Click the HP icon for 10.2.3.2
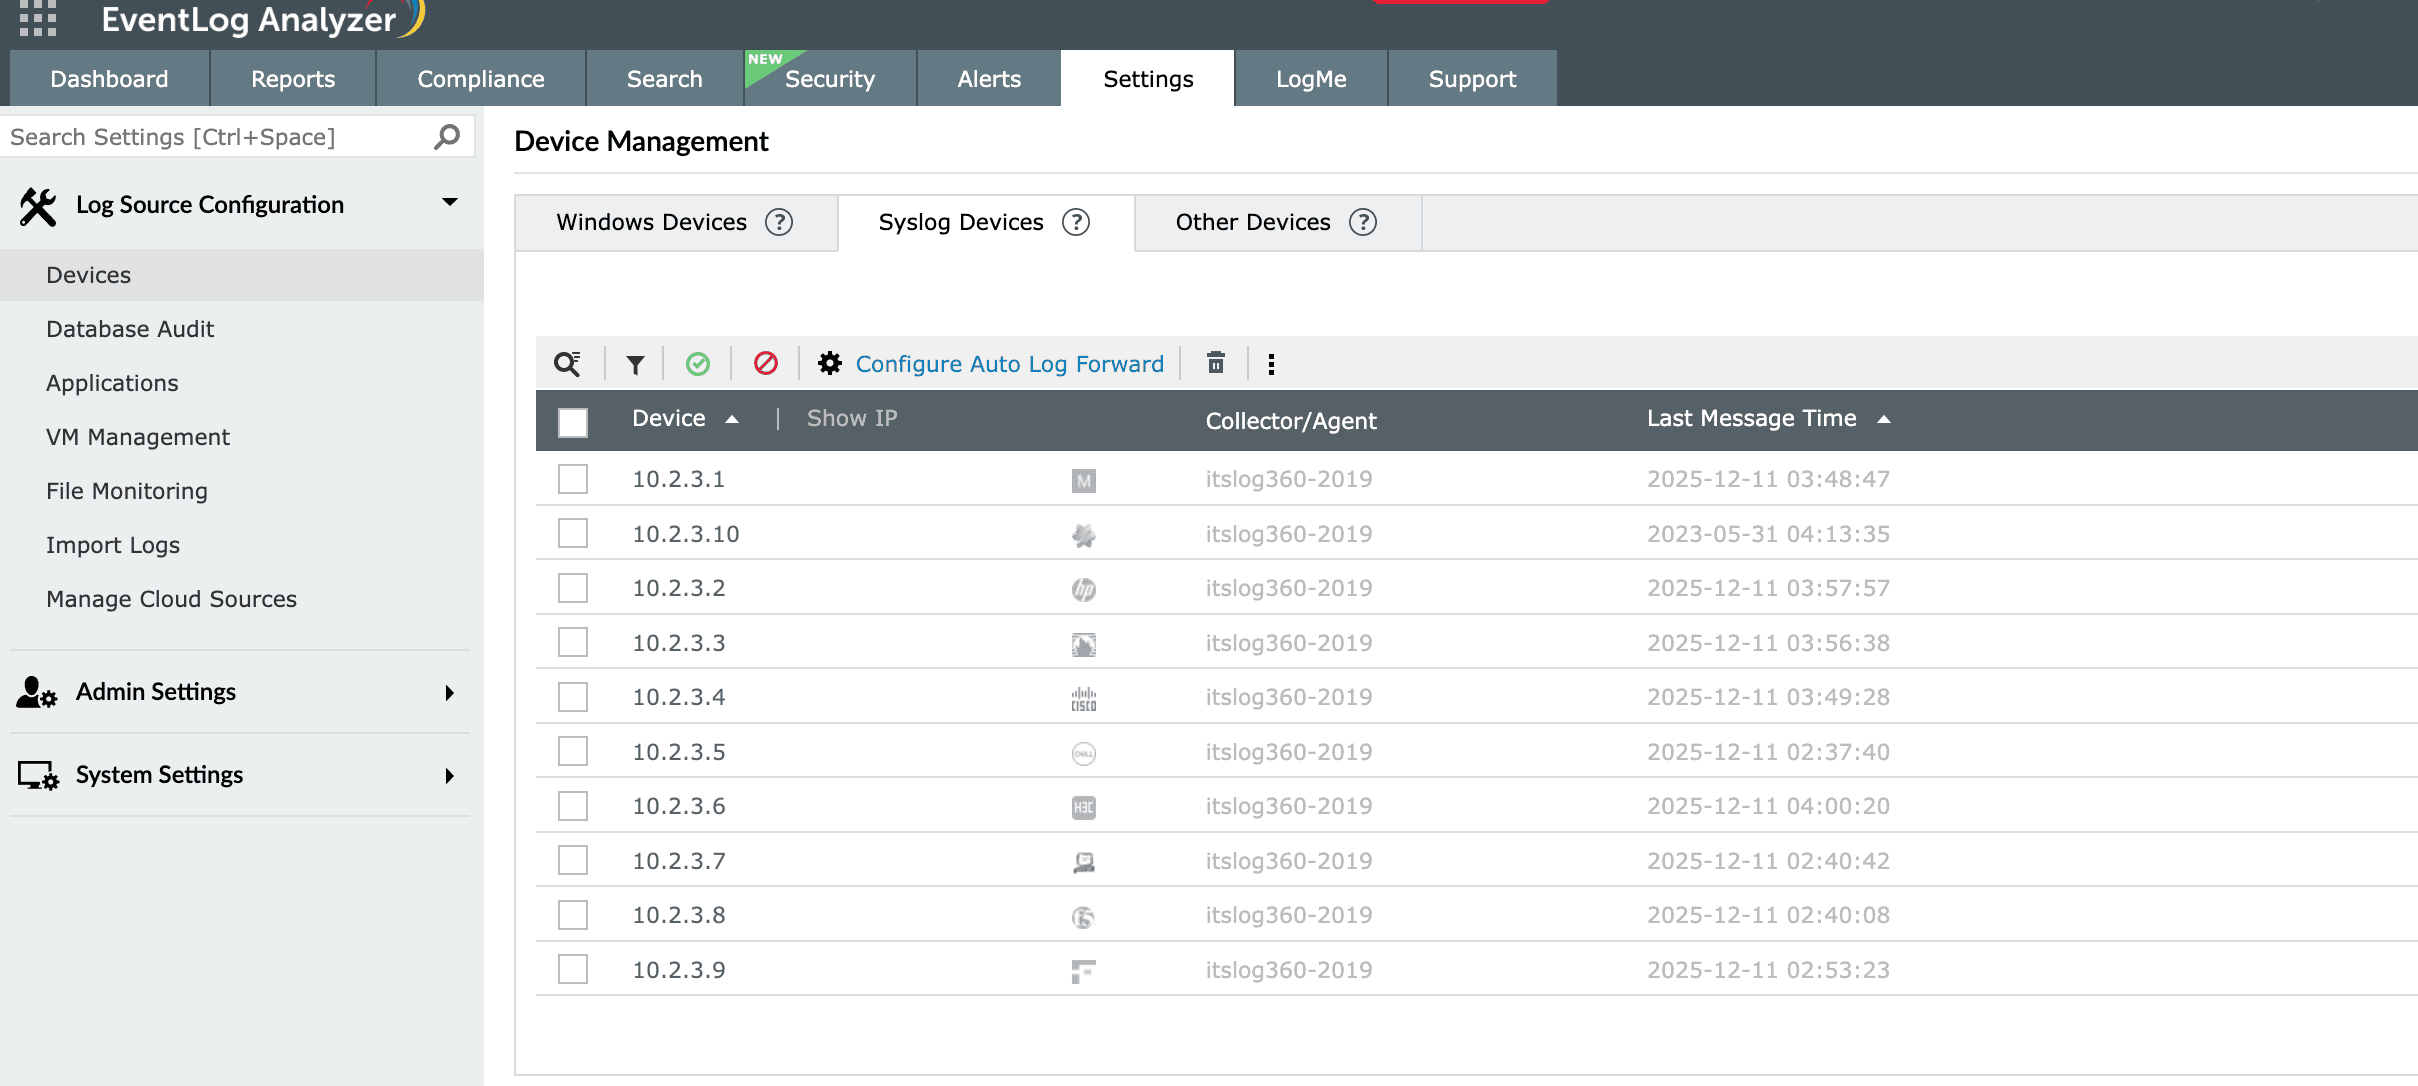Screen dimensions: 2418x1086 pos(1084,590)
